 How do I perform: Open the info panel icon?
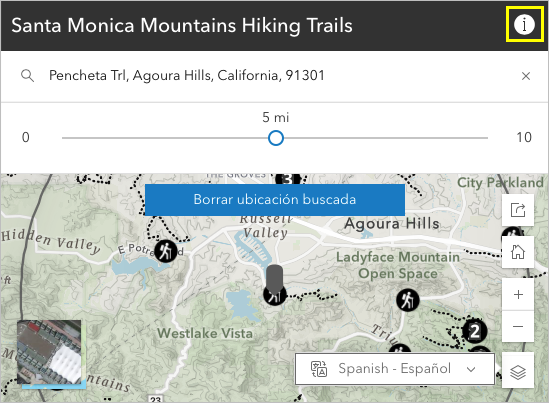524,25
